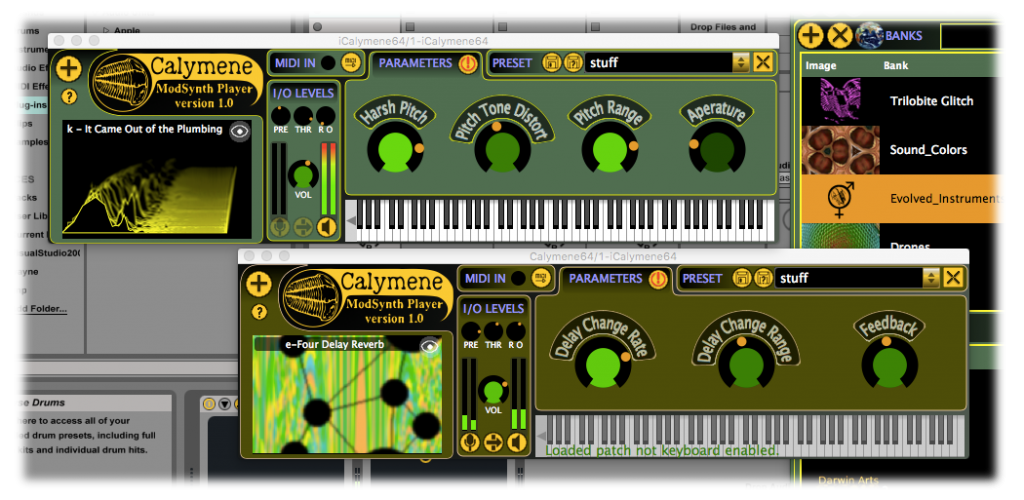
Task: Toggle the microphone input icon, Four Delay Reverb window
Action: click(470, 442)
